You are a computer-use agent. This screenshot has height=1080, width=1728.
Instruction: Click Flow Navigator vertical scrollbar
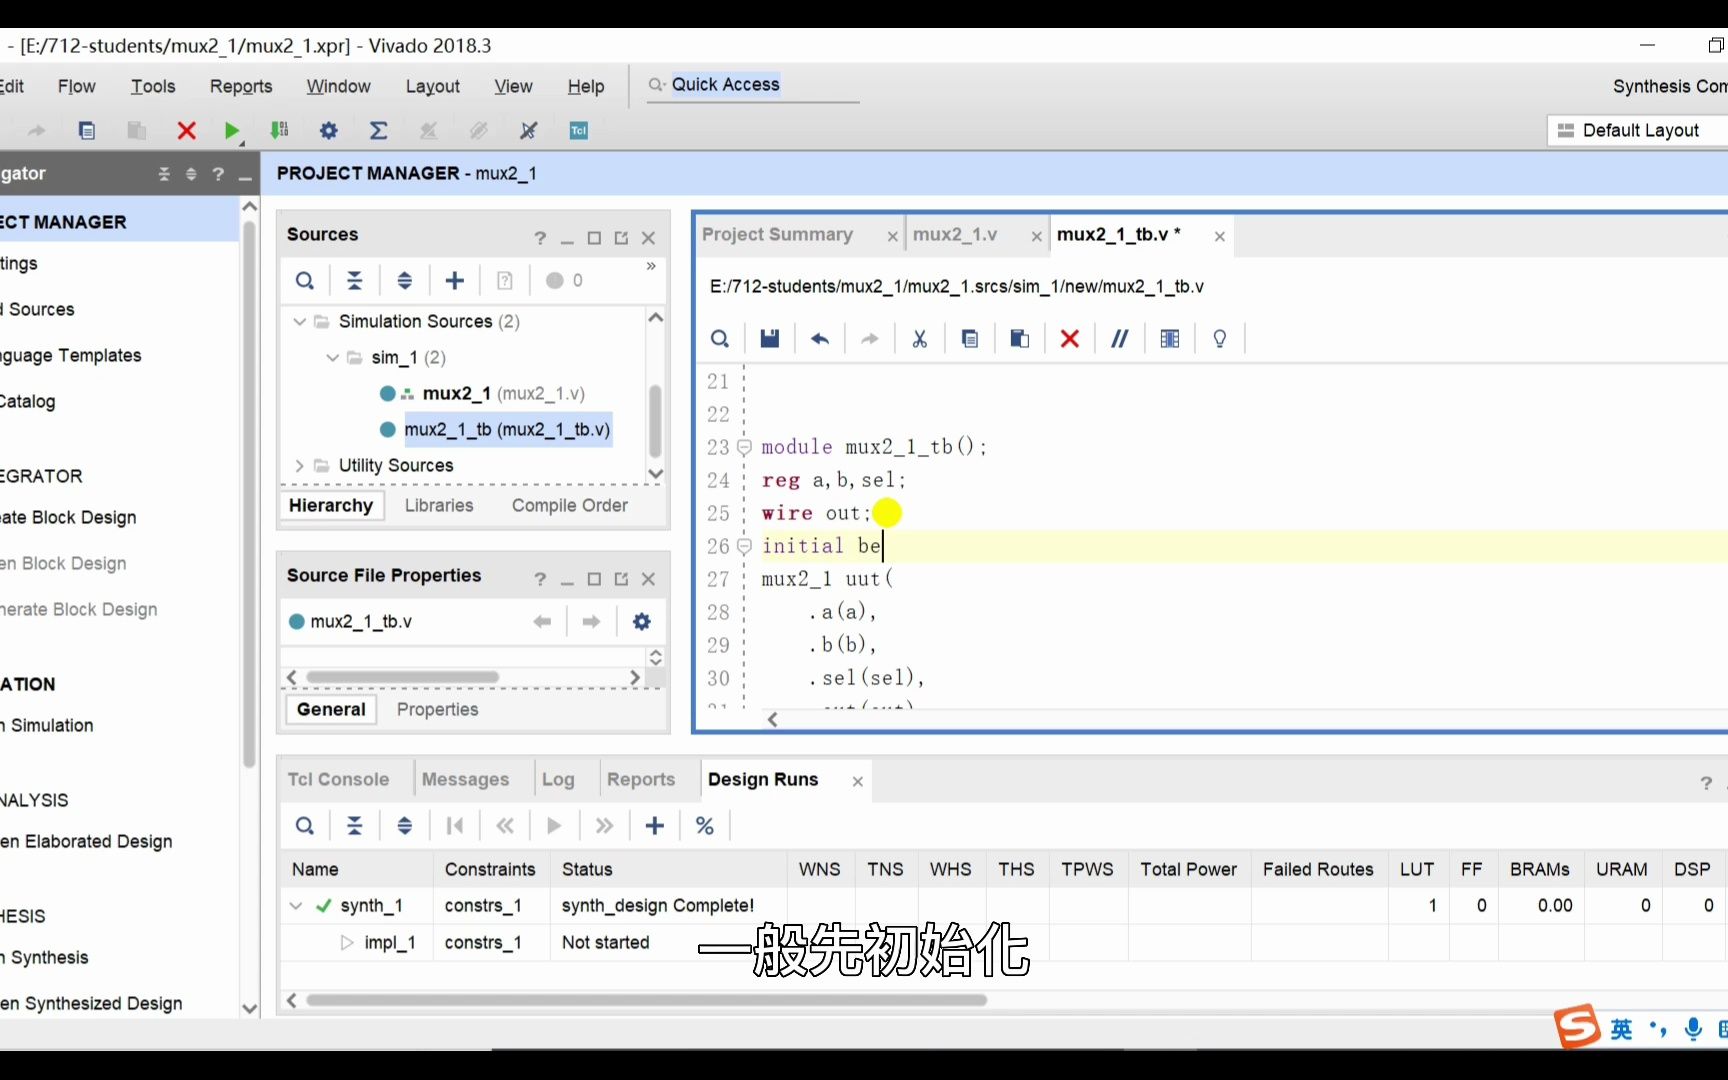249,495
